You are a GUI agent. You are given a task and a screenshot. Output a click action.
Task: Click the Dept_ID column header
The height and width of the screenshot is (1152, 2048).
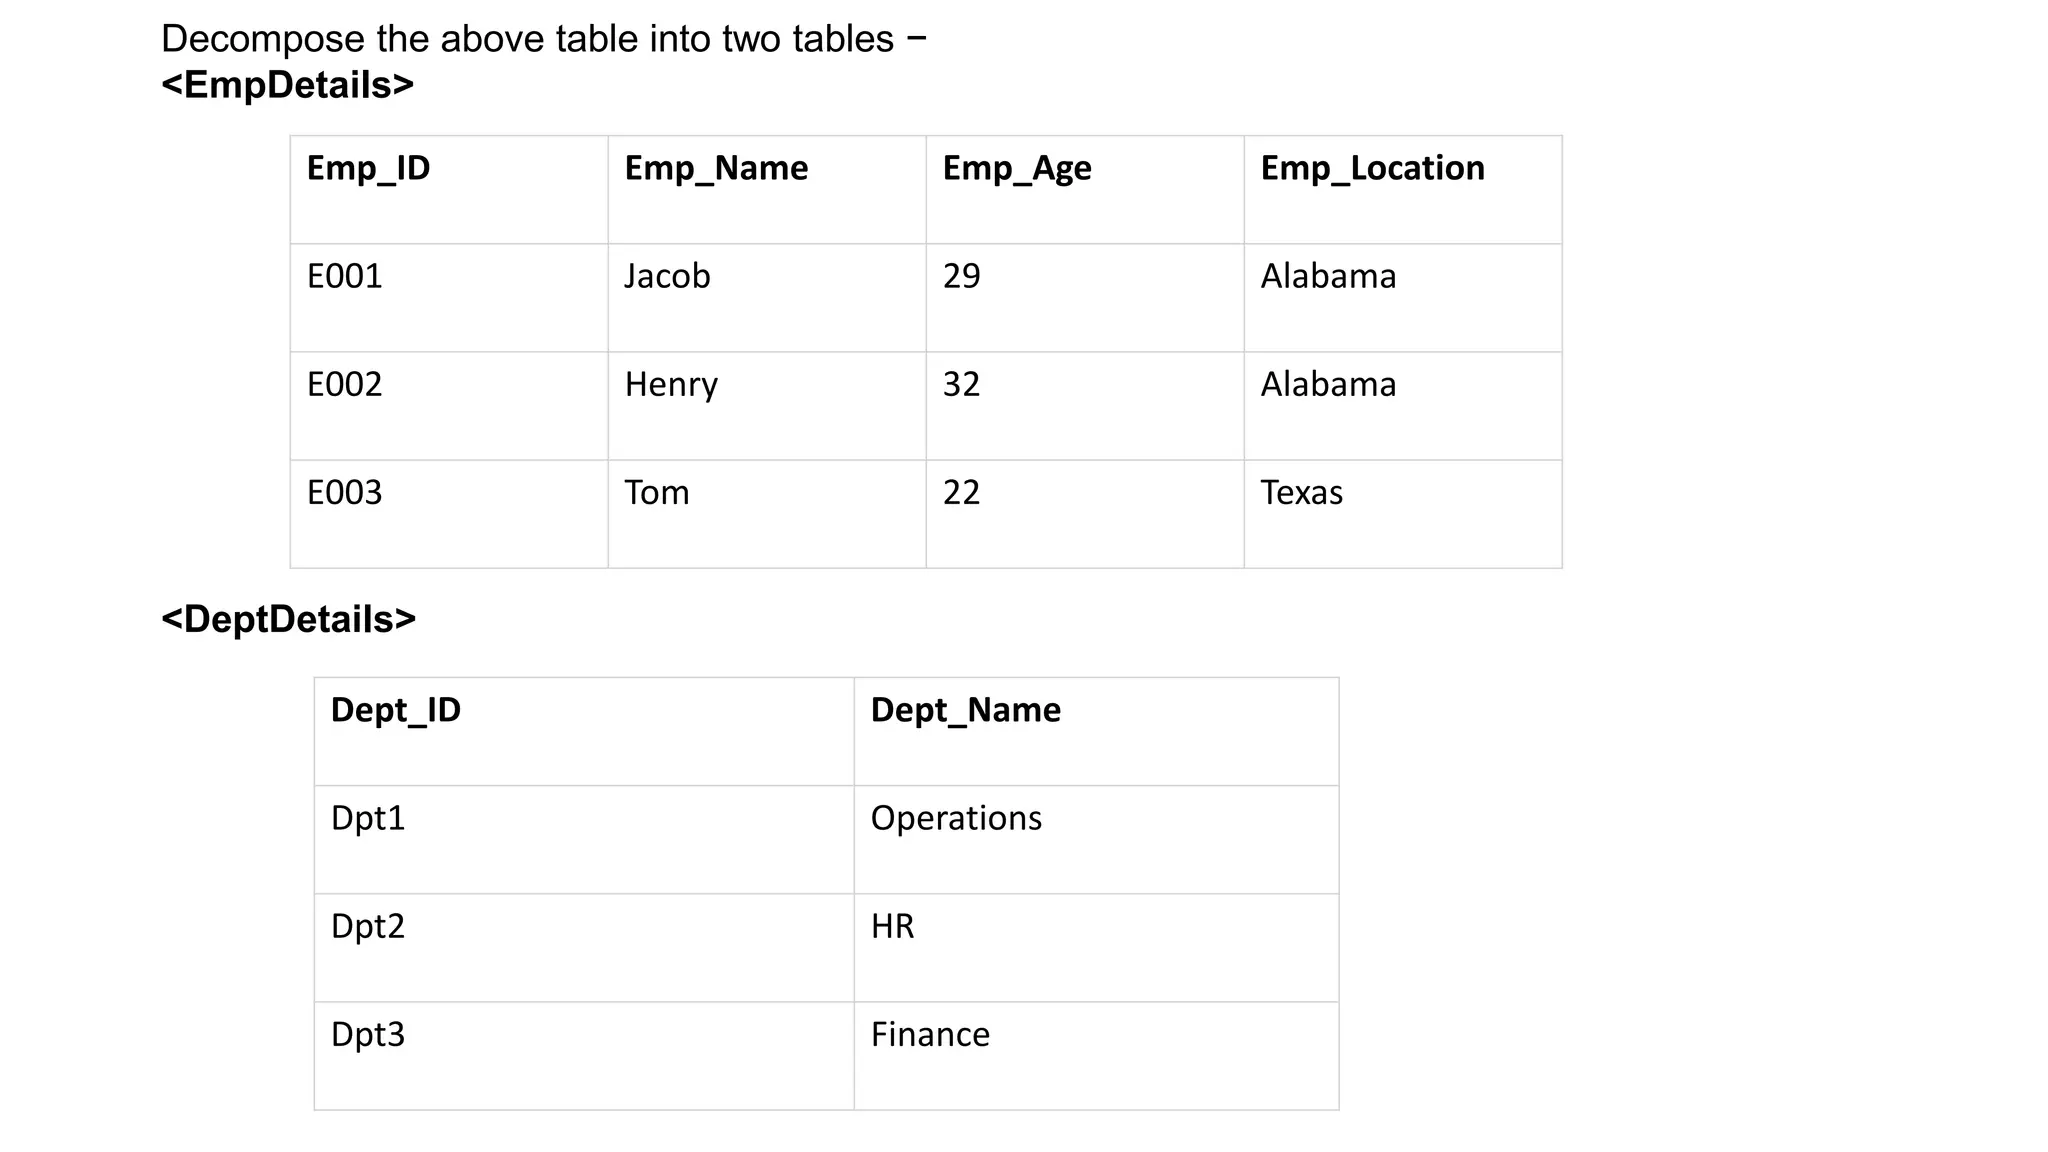pyautogui.click(x=396, y=710)
